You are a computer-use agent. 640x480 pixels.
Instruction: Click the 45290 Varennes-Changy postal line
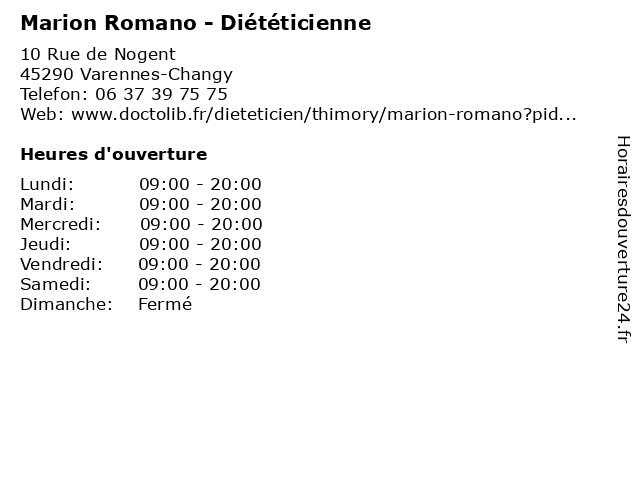(127, 75)
